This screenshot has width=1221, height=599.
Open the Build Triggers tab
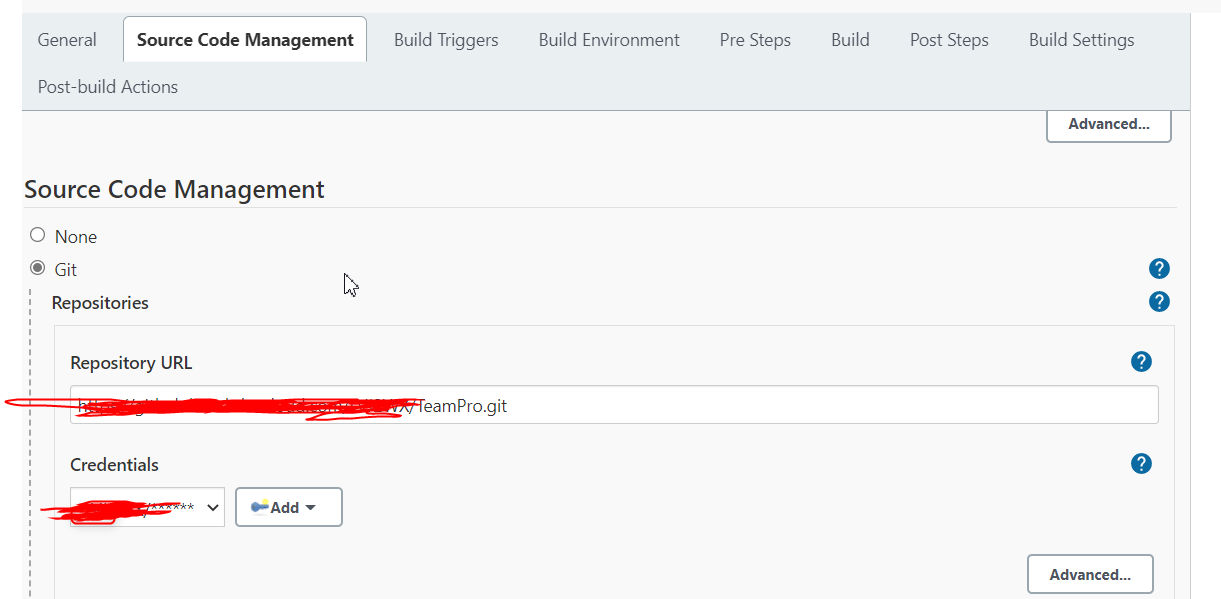pos(446,39)
